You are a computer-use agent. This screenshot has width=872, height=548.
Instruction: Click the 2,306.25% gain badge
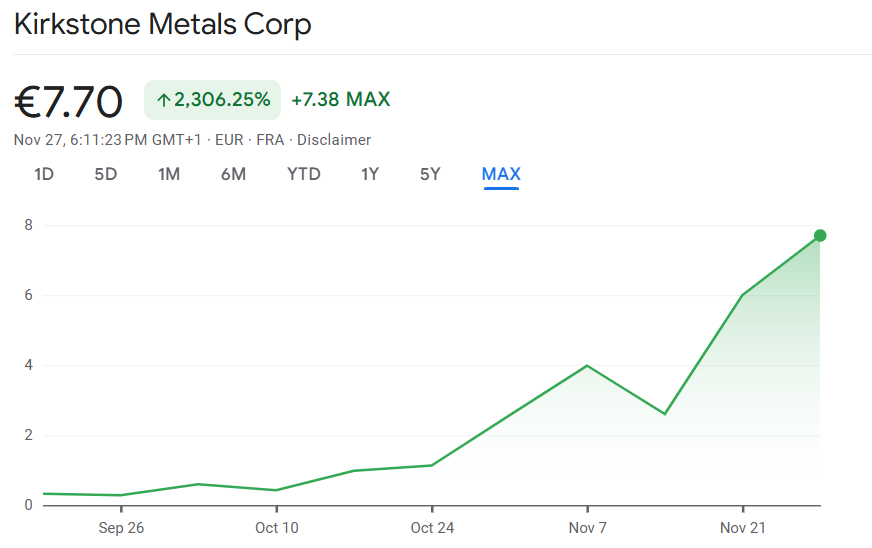[x=212, y=100]
